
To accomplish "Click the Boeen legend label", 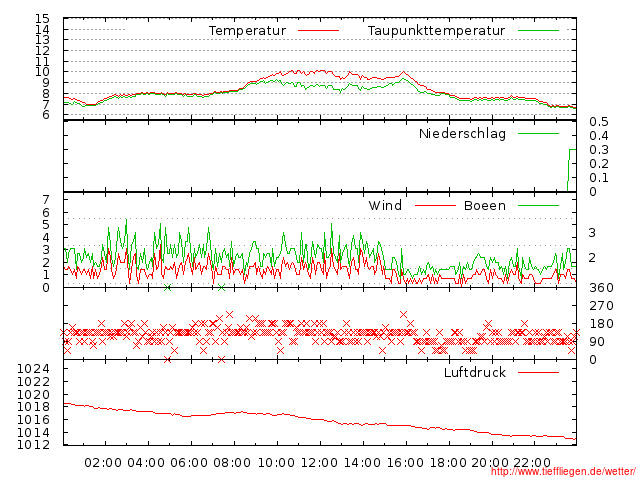I will tap(484, 205).
